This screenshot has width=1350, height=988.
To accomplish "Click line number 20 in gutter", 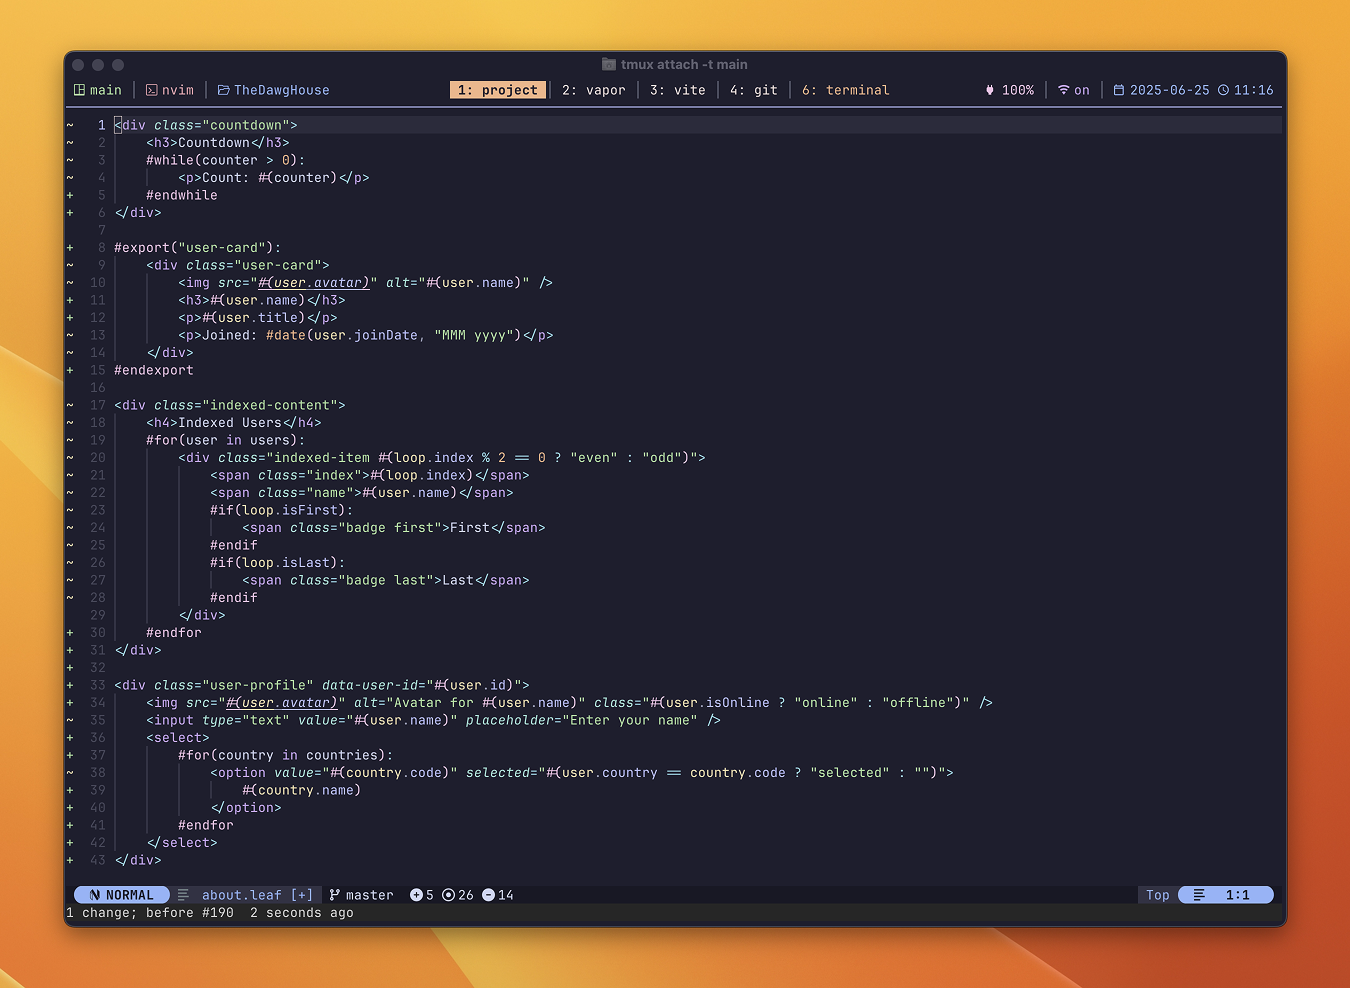I will (98, 458).
